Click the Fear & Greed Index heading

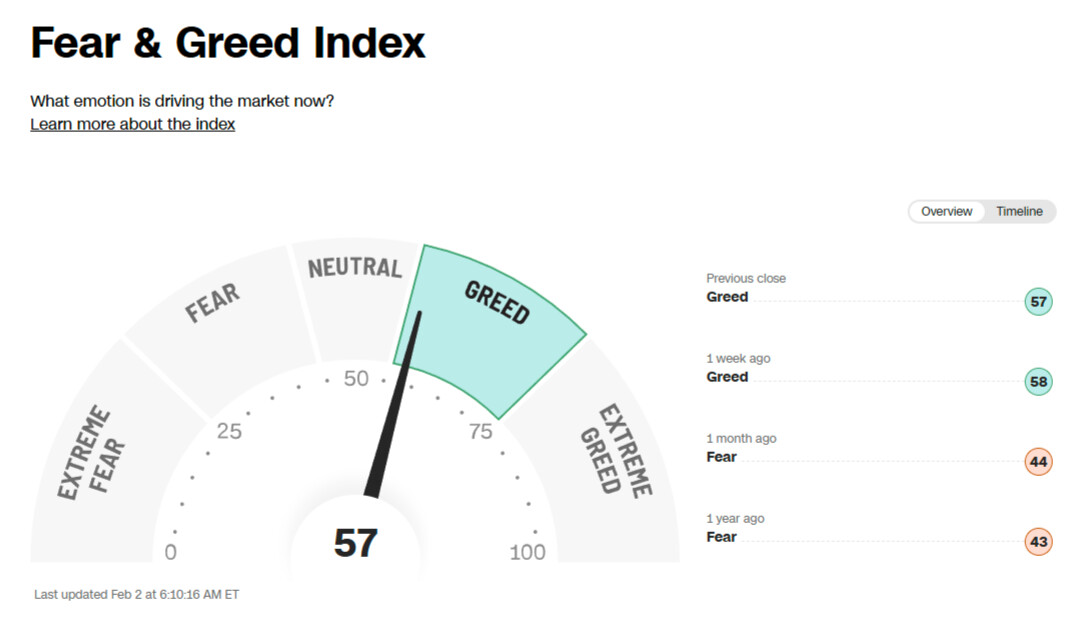[228, 43]
